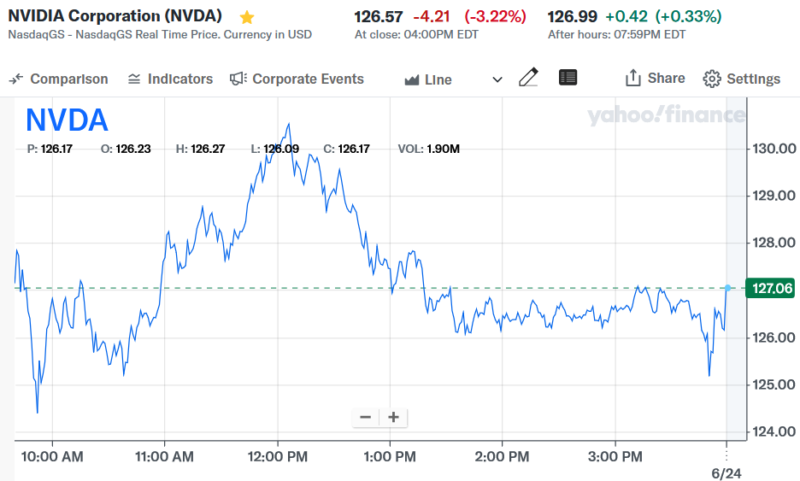Image resolution: width=800 pixels, height=481 pixels.
Task: Show Corporate Events options
Action: point(297,79)
